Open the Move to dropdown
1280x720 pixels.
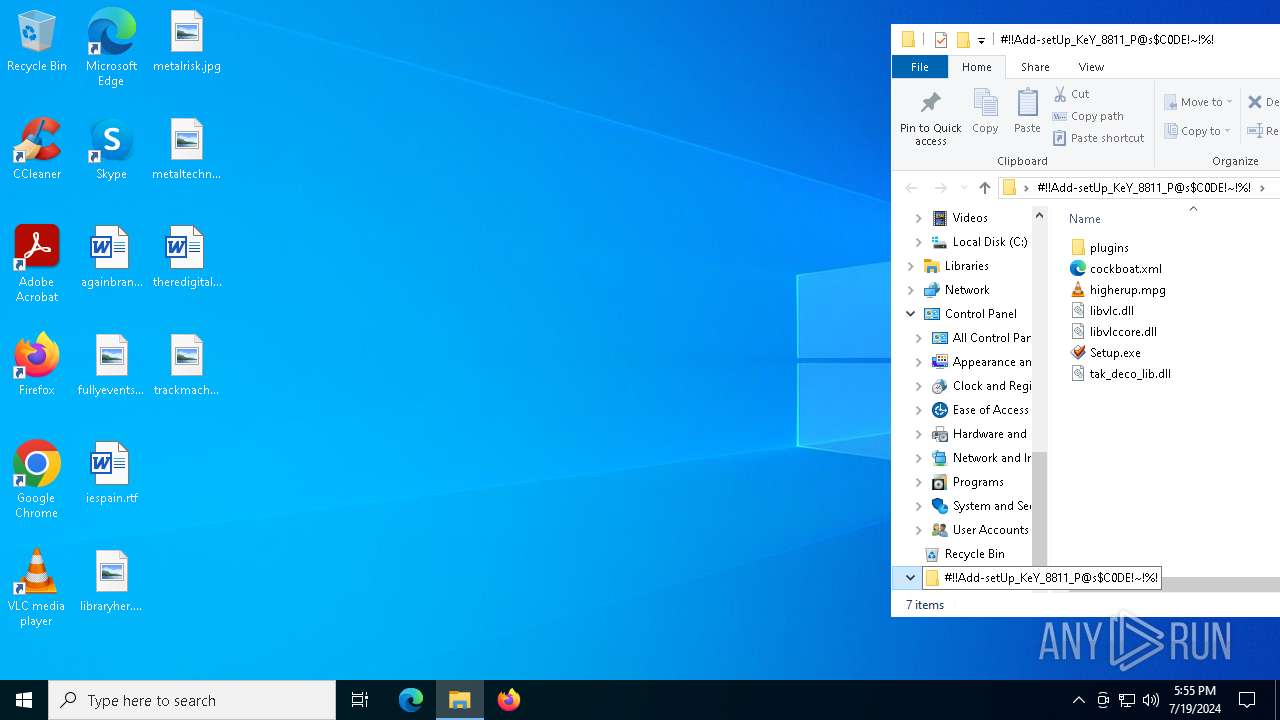pyautogui.click(x=1199, y=102)
